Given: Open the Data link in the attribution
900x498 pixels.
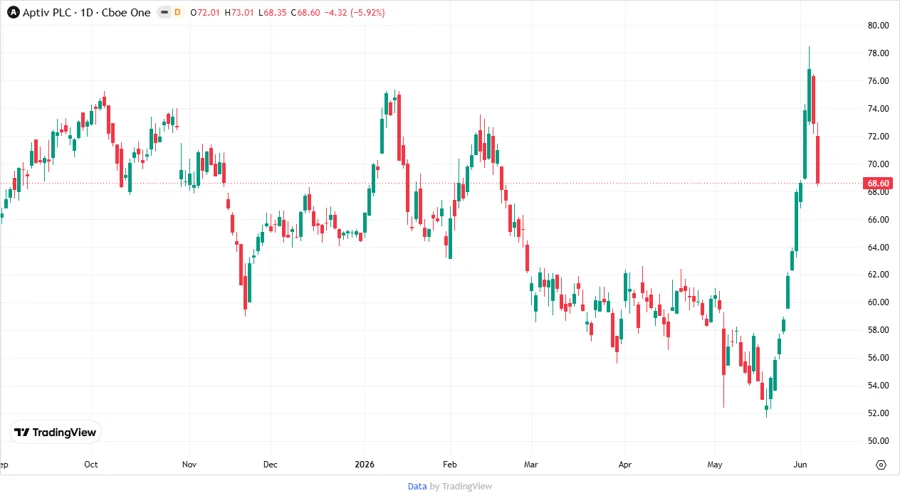Looking at the screenshot, I should point(417,486).
